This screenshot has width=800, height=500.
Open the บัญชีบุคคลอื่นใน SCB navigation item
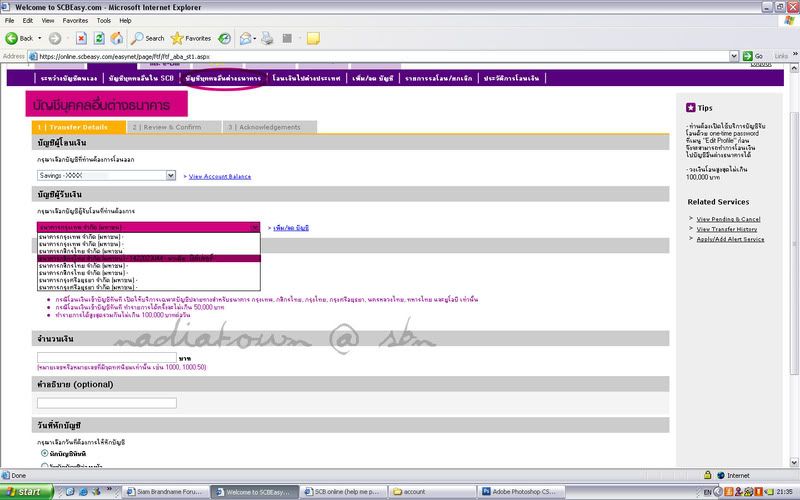click(x=141, y=78)
